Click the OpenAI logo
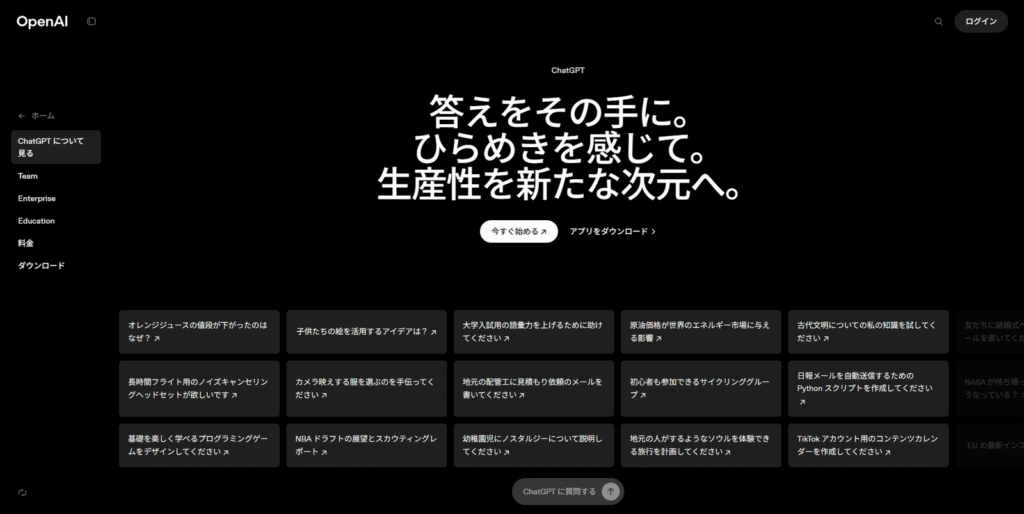This screenshot has width=1024, height=514. pos(42,22)
